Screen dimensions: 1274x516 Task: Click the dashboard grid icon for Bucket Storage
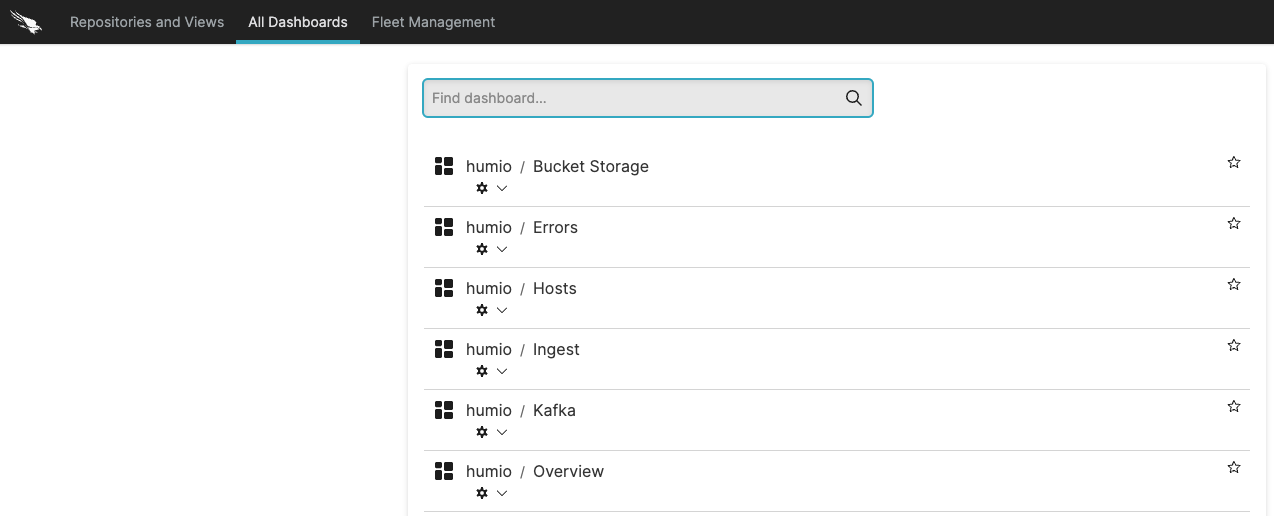pos(444,166)
